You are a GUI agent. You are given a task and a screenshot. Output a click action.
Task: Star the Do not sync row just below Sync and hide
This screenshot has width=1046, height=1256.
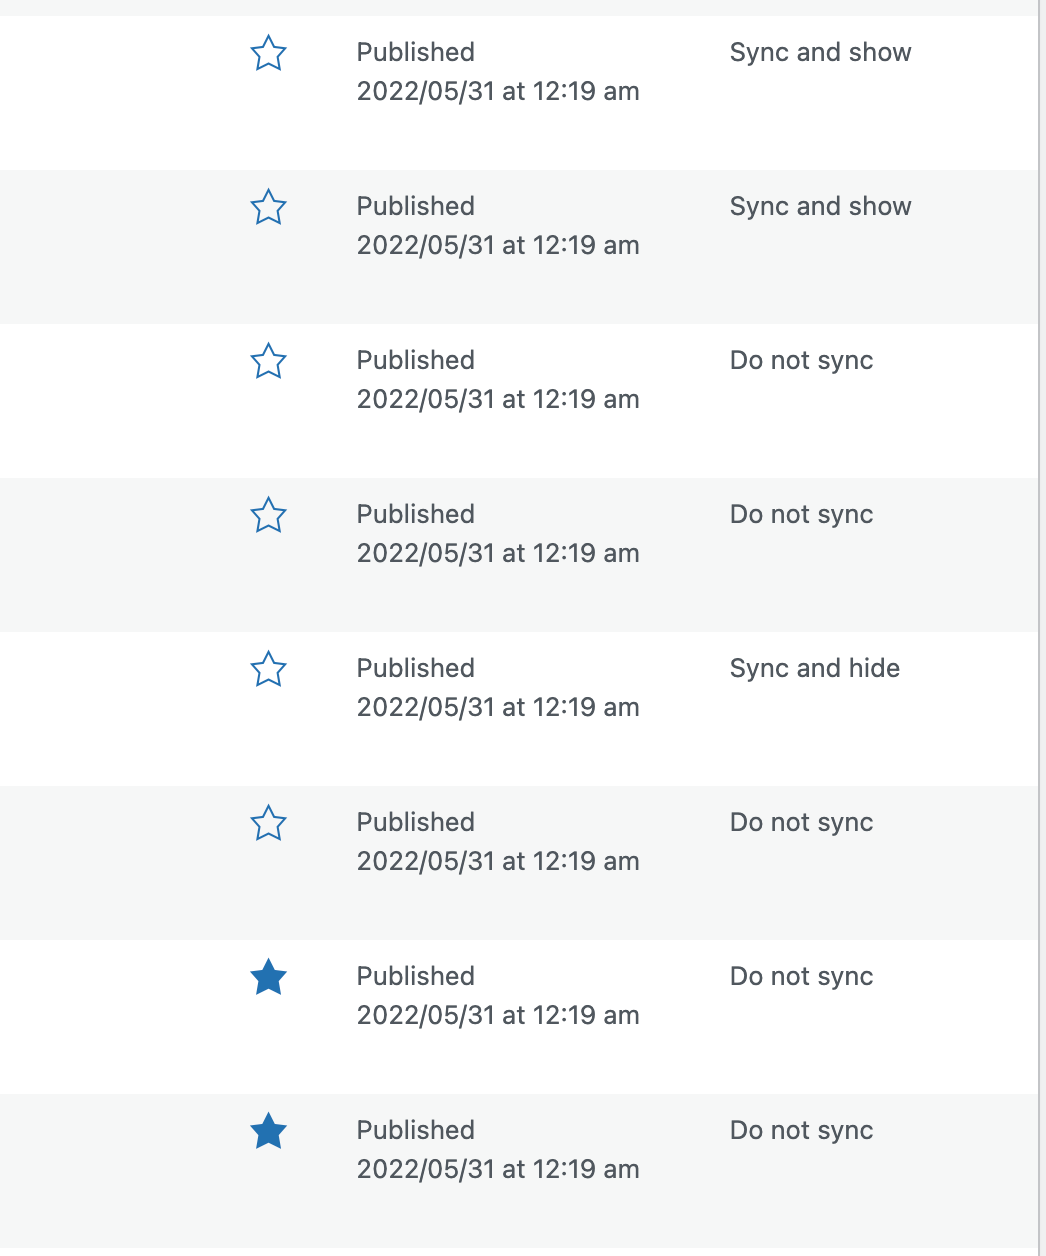(x=268, y=823)
